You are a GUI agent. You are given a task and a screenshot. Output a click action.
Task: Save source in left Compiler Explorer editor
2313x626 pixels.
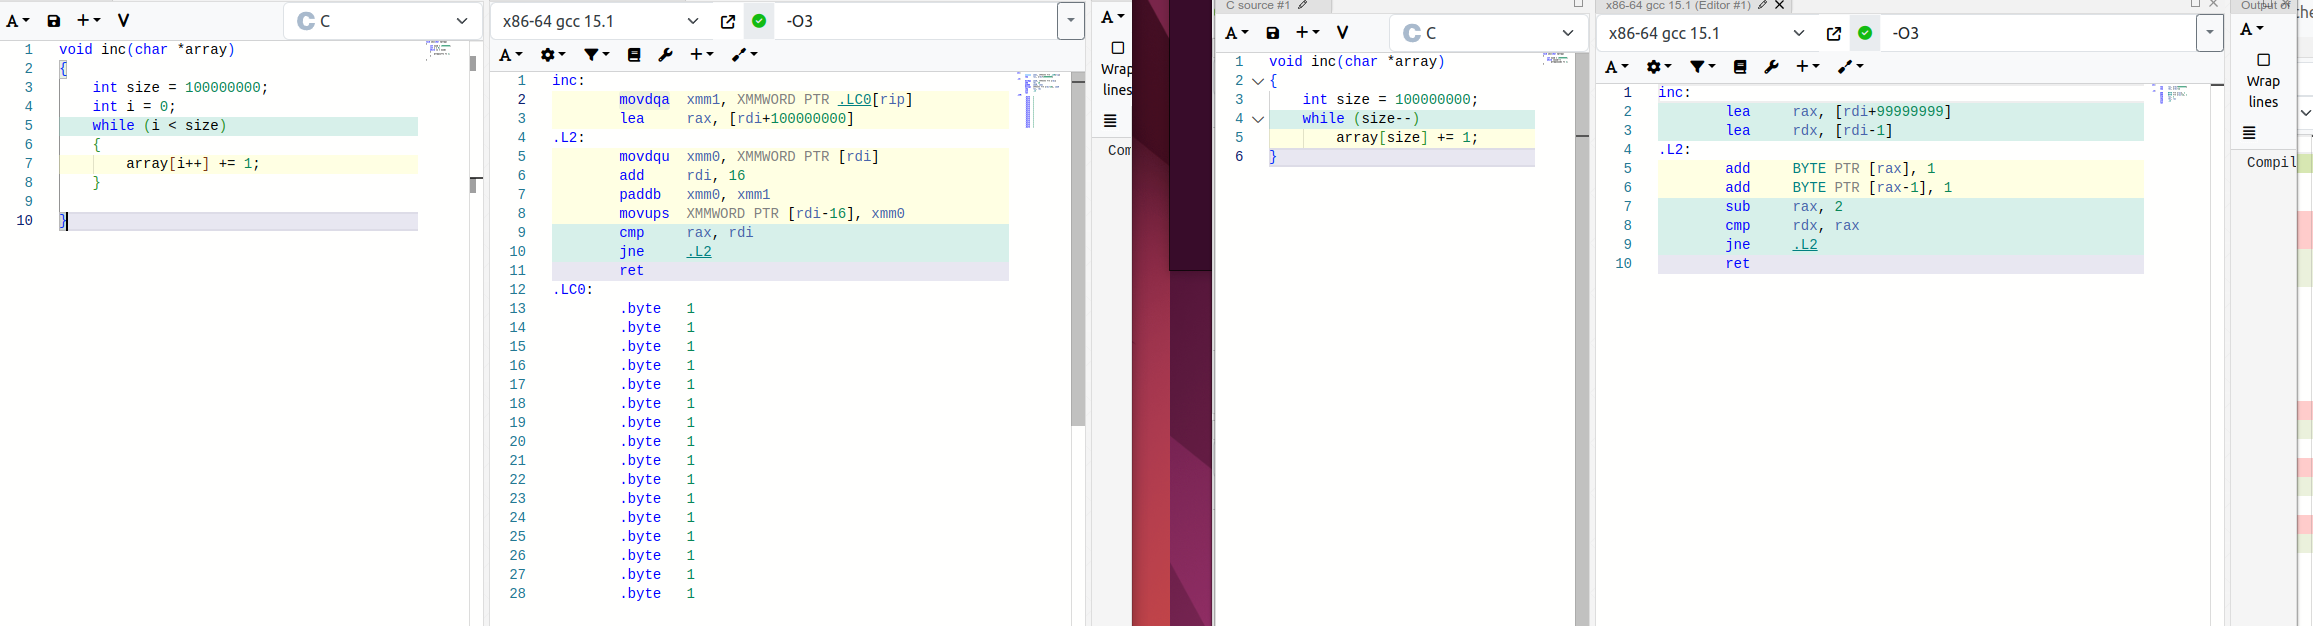tap(54, 21)
